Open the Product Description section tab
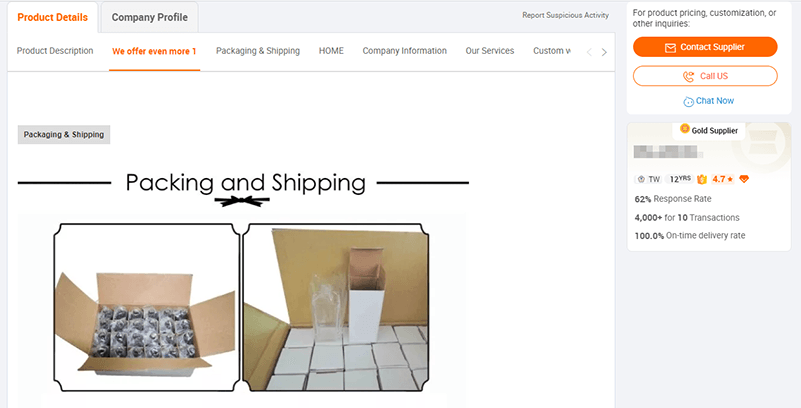 click(x=55, y=51)
